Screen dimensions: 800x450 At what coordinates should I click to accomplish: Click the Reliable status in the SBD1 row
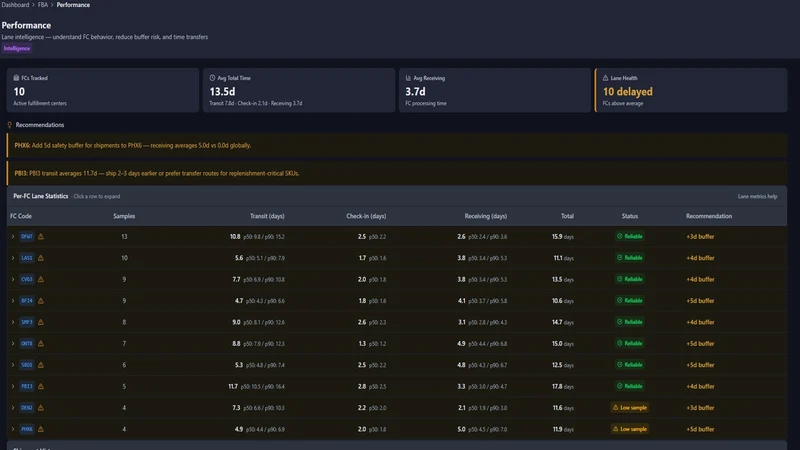click(x=630, y=365)
